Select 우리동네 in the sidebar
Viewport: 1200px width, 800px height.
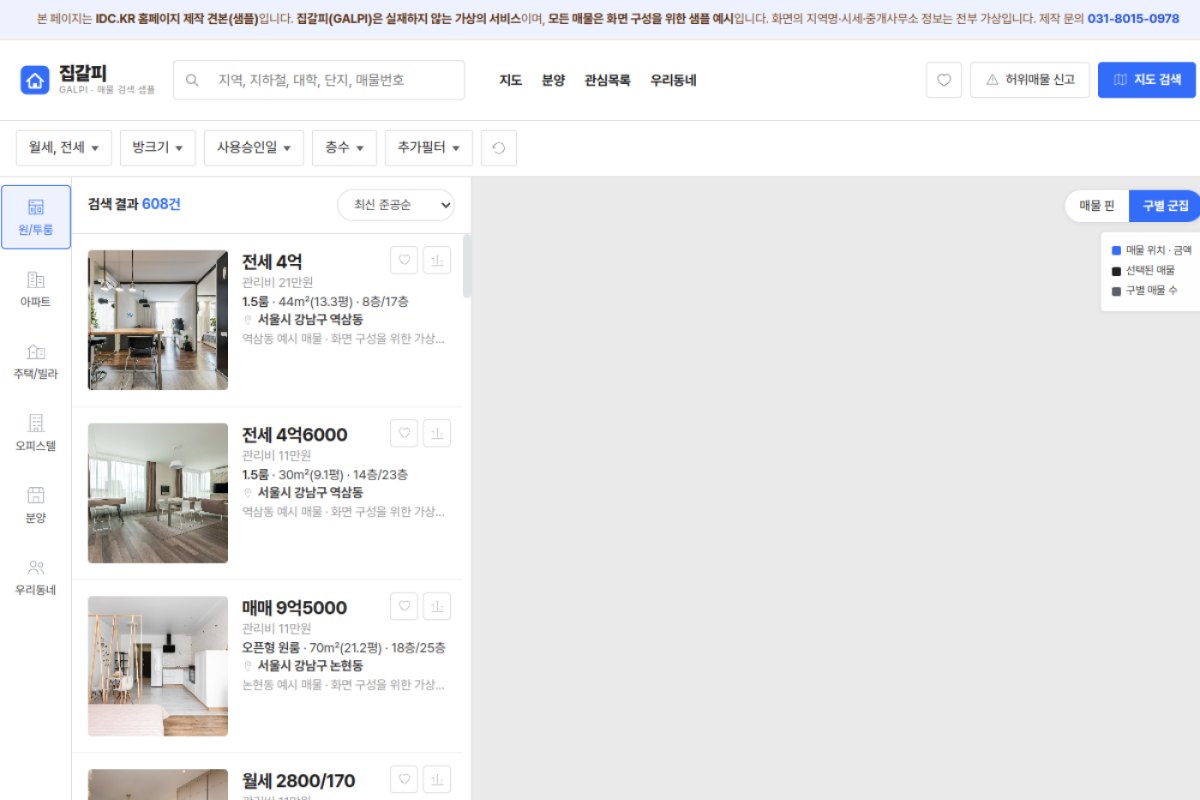click(36, 577)
